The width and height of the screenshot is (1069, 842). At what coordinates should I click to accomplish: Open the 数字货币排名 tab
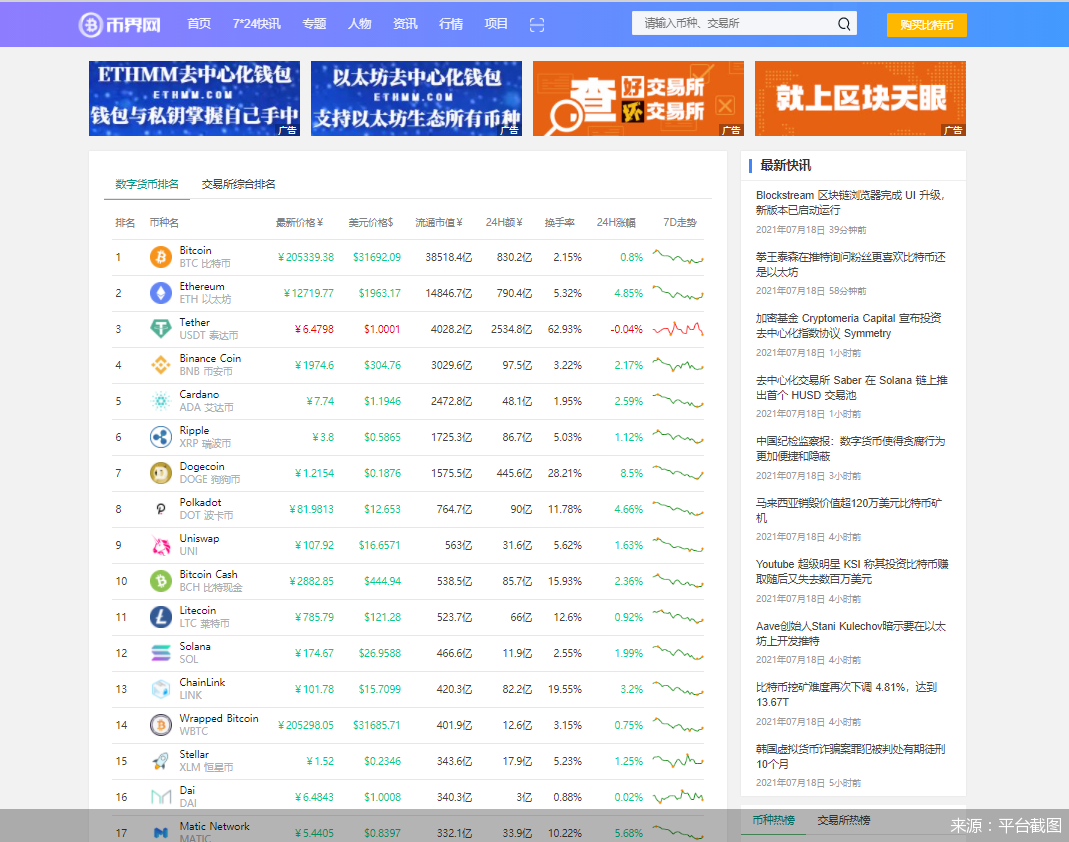(146, 184)
